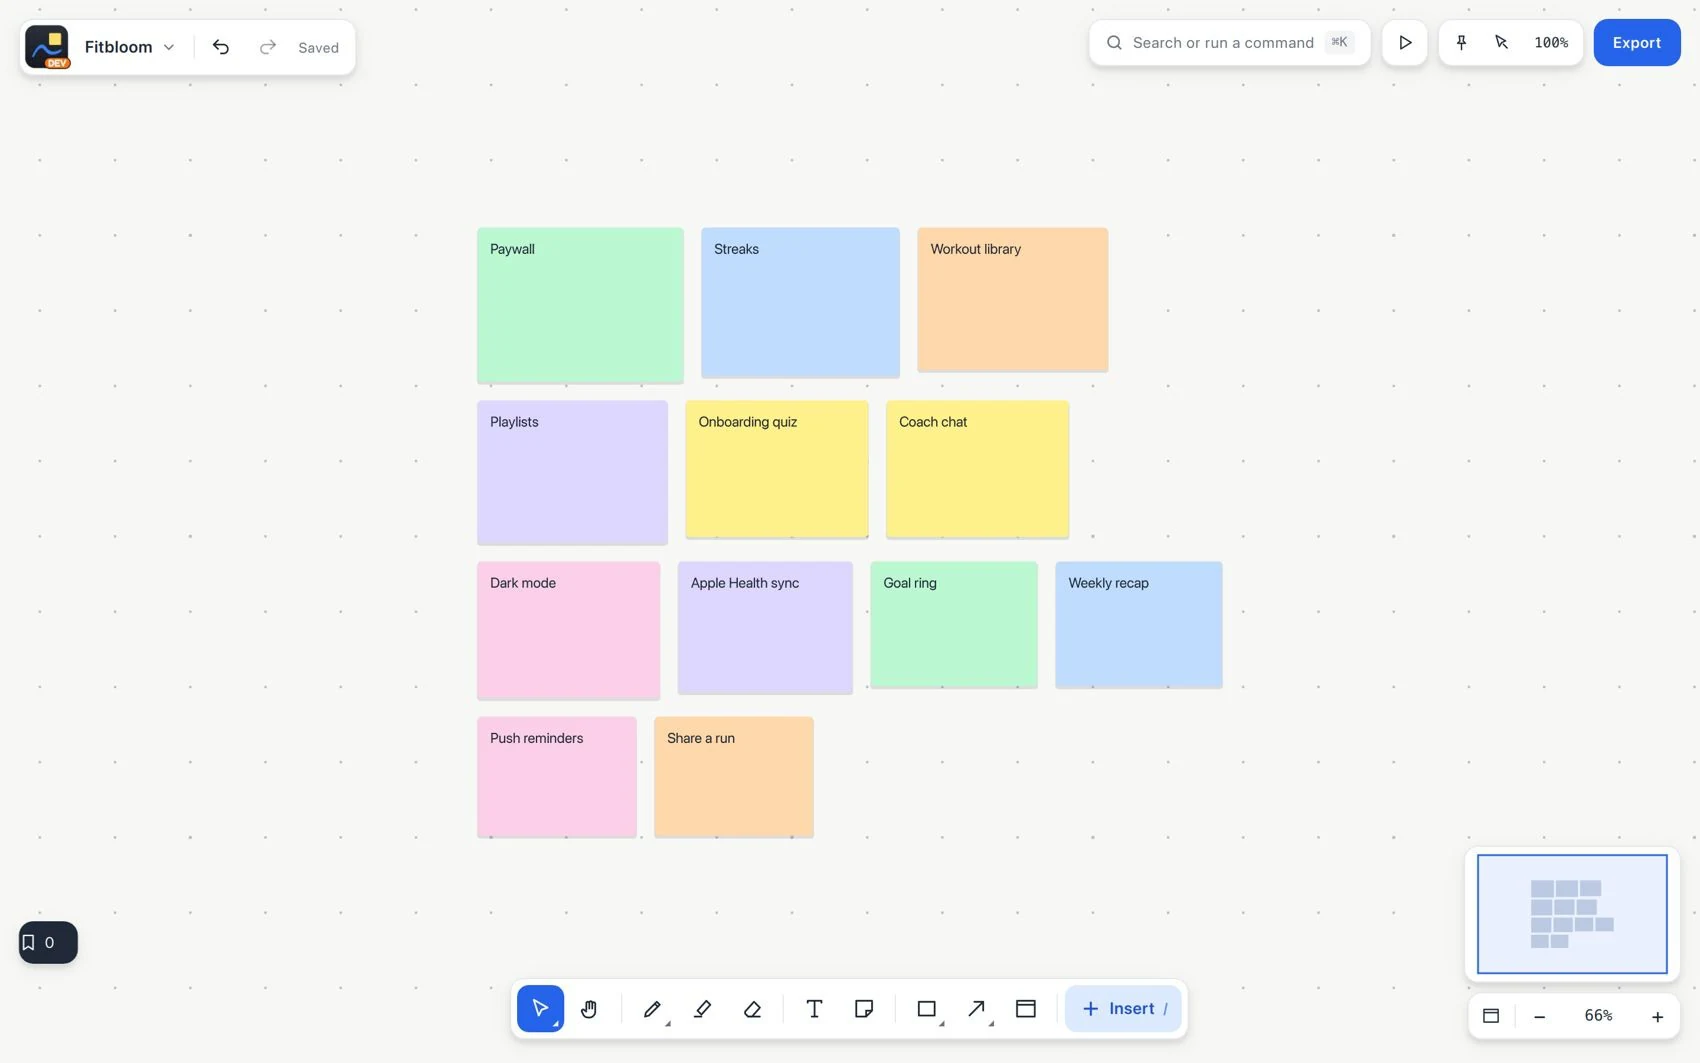Zoom out with minus button
This screenshot has height=1063, width=1700.
point(1540,1016)
